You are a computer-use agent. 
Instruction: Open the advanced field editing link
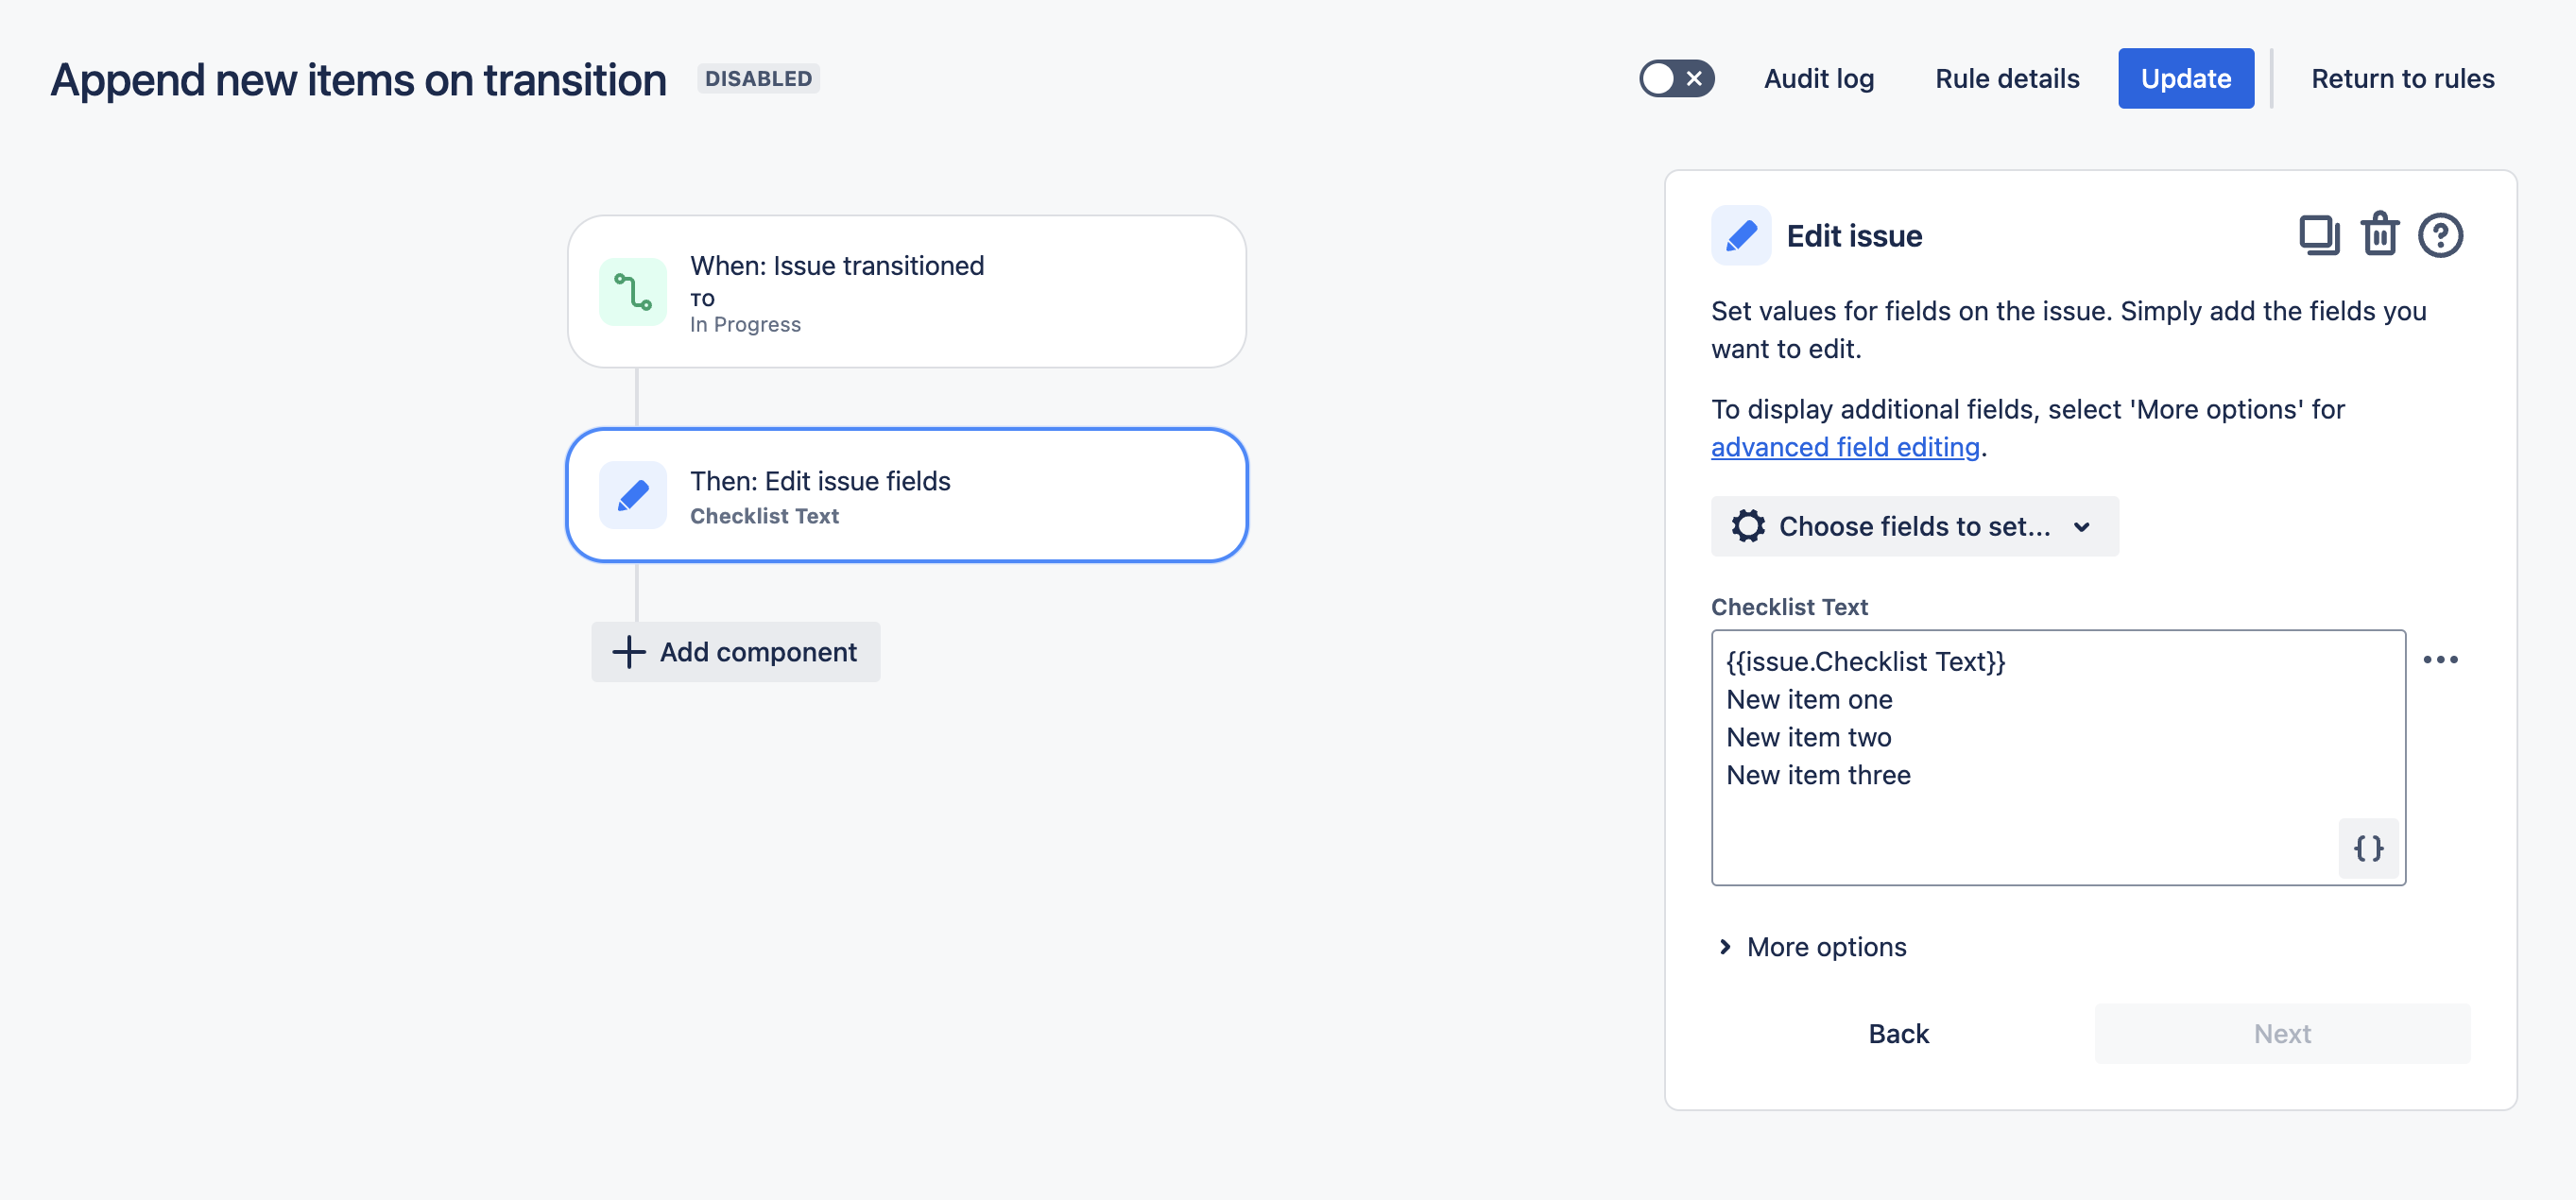1844,447
